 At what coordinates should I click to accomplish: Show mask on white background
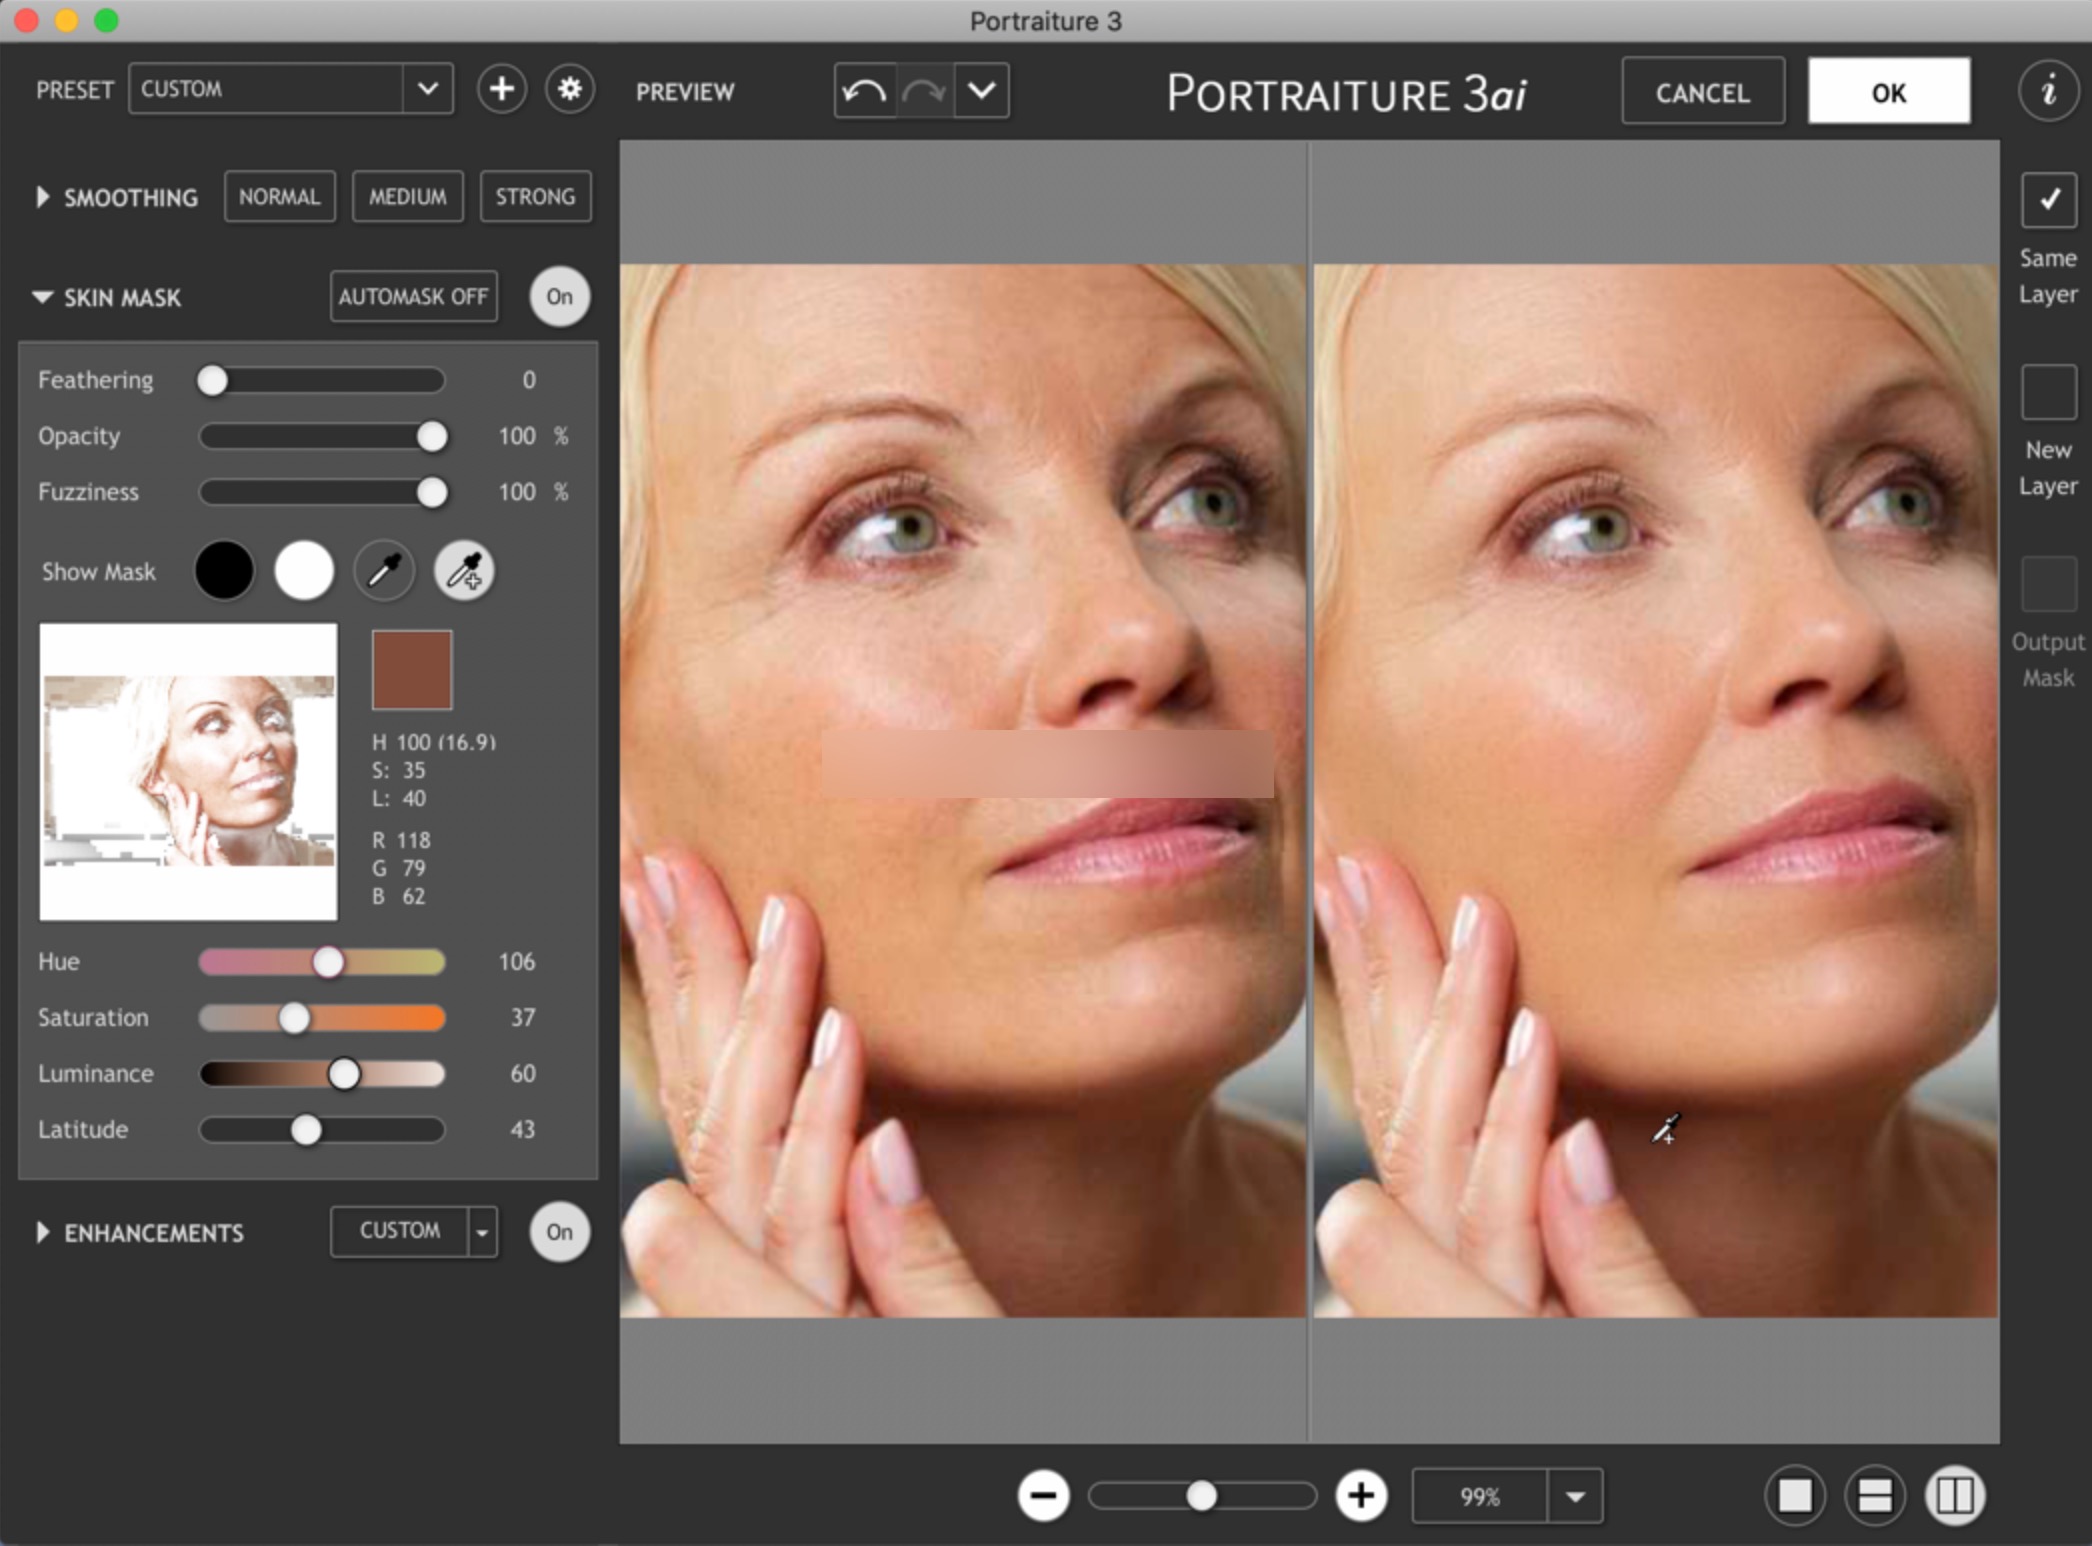click(x=304, y=571)
